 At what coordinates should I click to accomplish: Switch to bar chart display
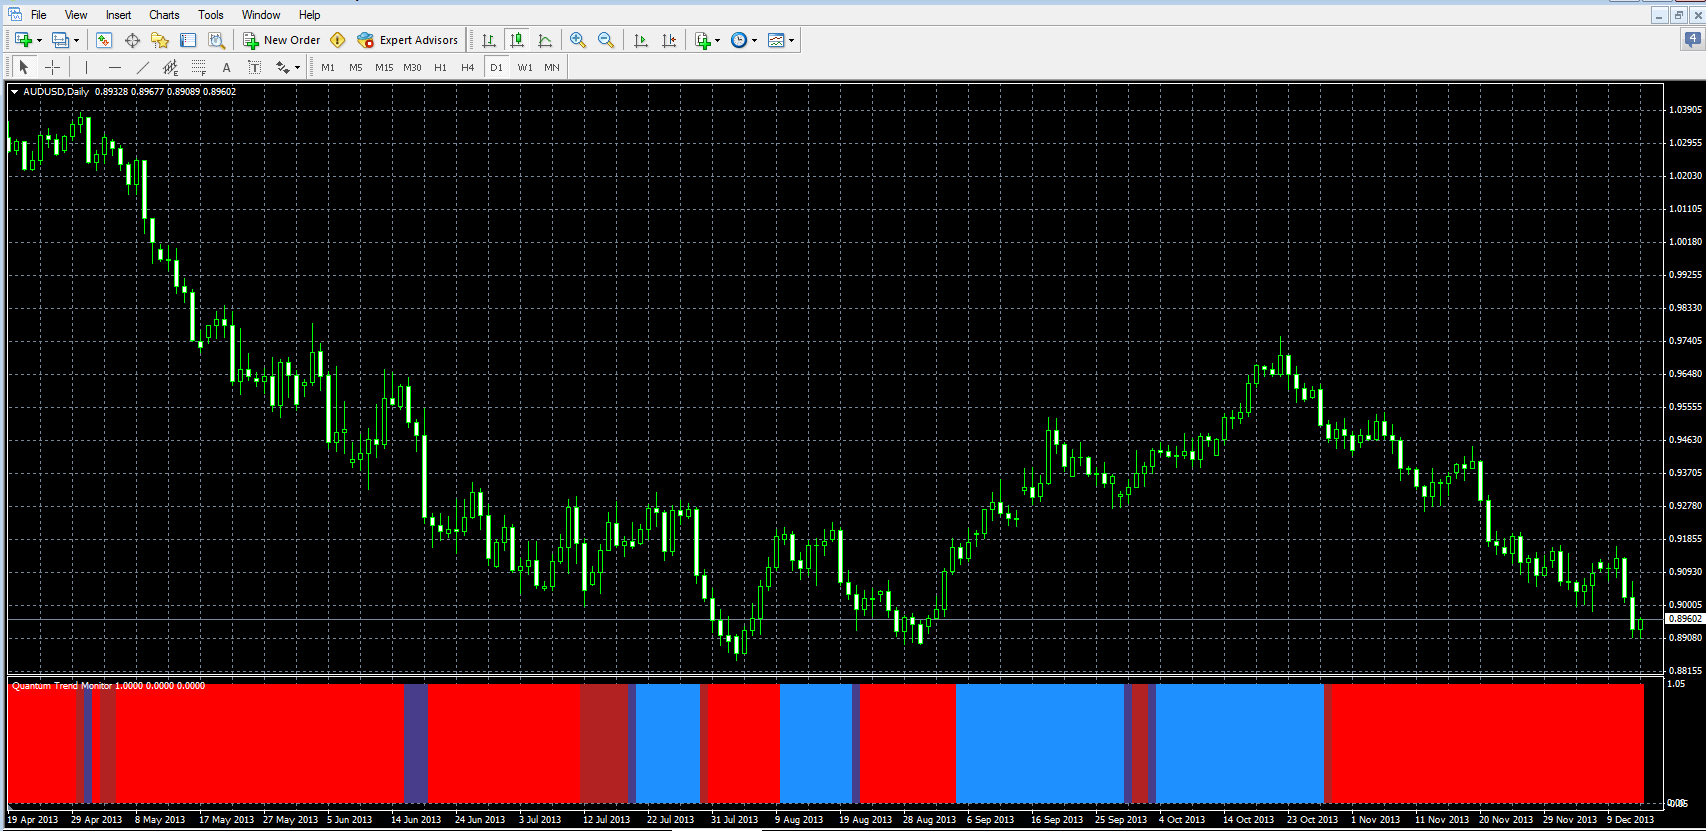pyautogui.click(x=489, y=40)
